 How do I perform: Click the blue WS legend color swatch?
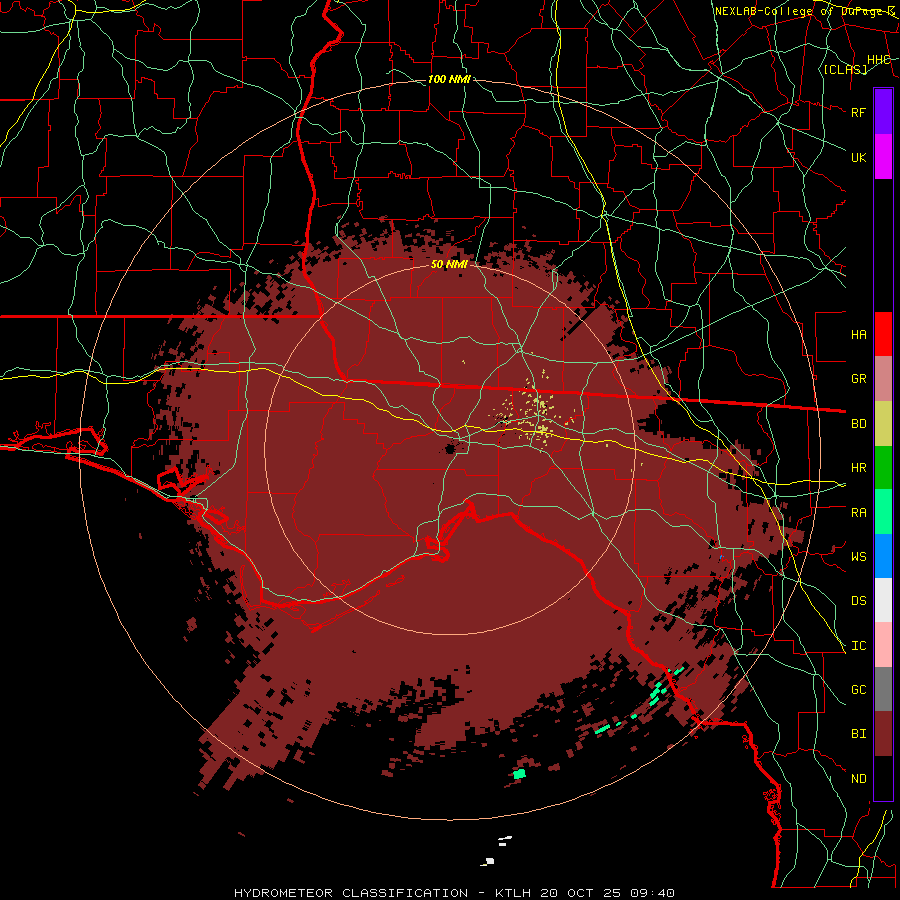[x=883, y=556]
